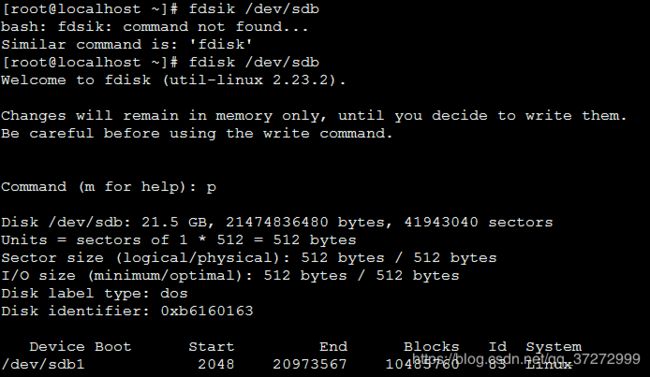Click the 'Sector size (logical/physical)' line
Screen dimensions: 650x377
click(249, 258)
